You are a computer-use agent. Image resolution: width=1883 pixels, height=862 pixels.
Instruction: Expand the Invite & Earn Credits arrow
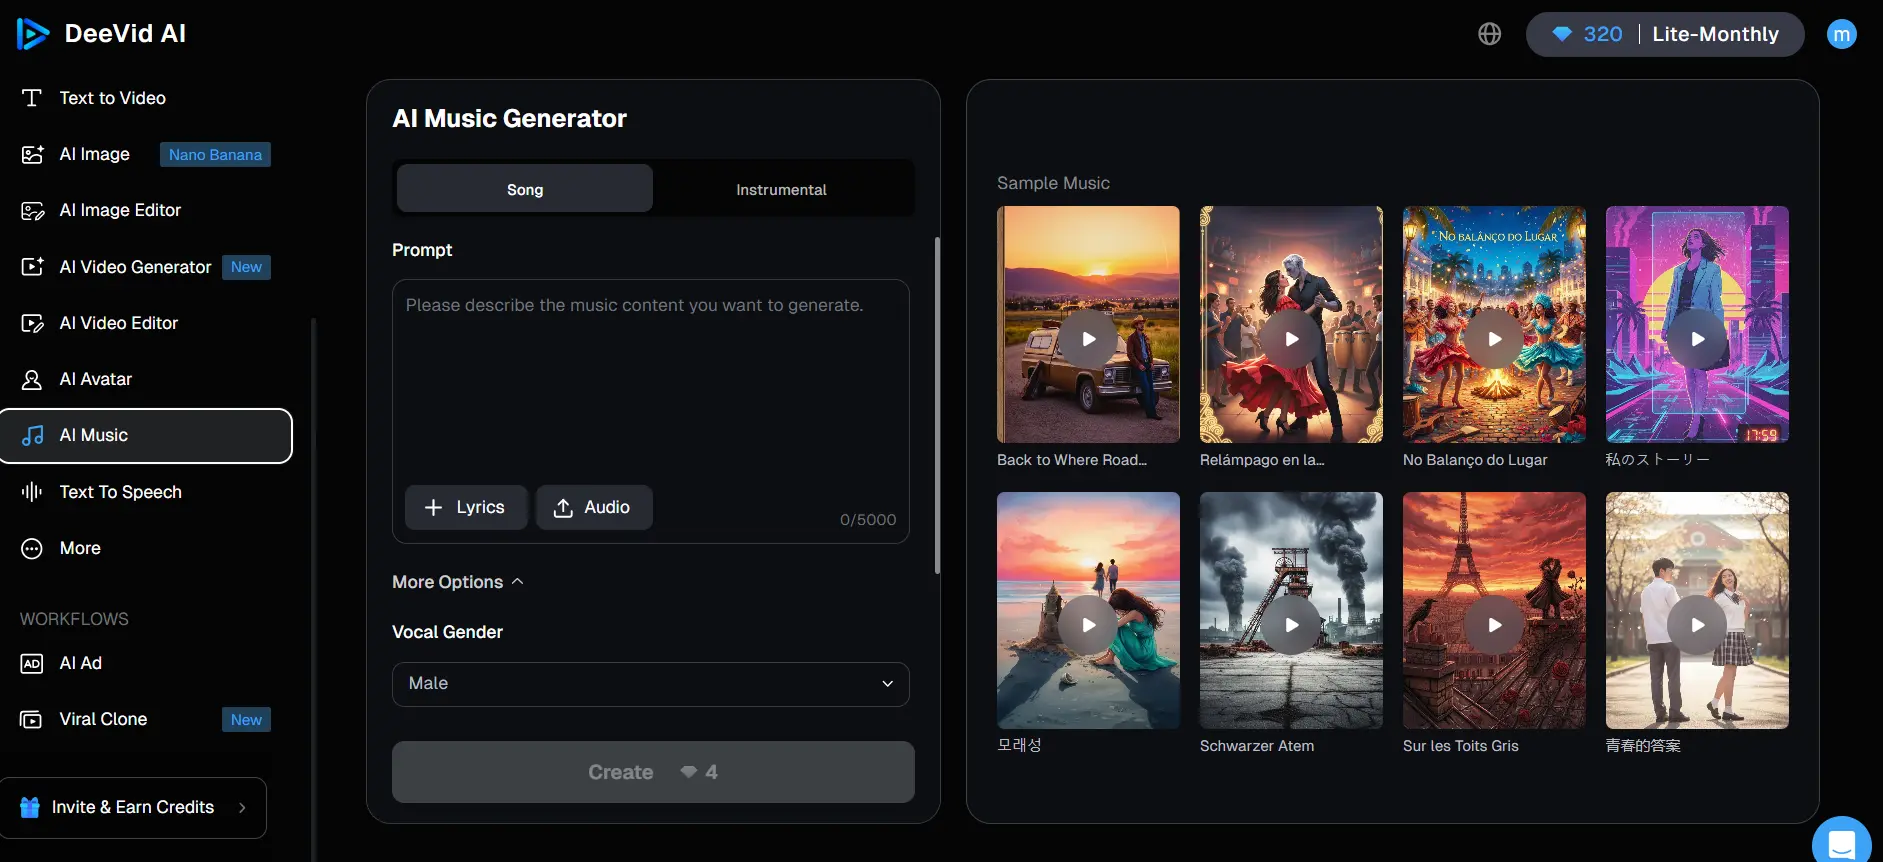pos(242,807)
